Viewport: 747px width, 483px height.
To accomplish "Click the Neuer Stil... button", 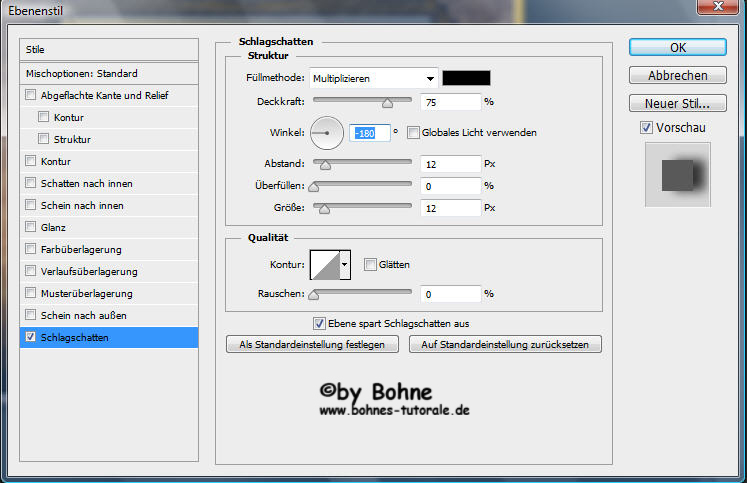I will [x=677, y=103].
